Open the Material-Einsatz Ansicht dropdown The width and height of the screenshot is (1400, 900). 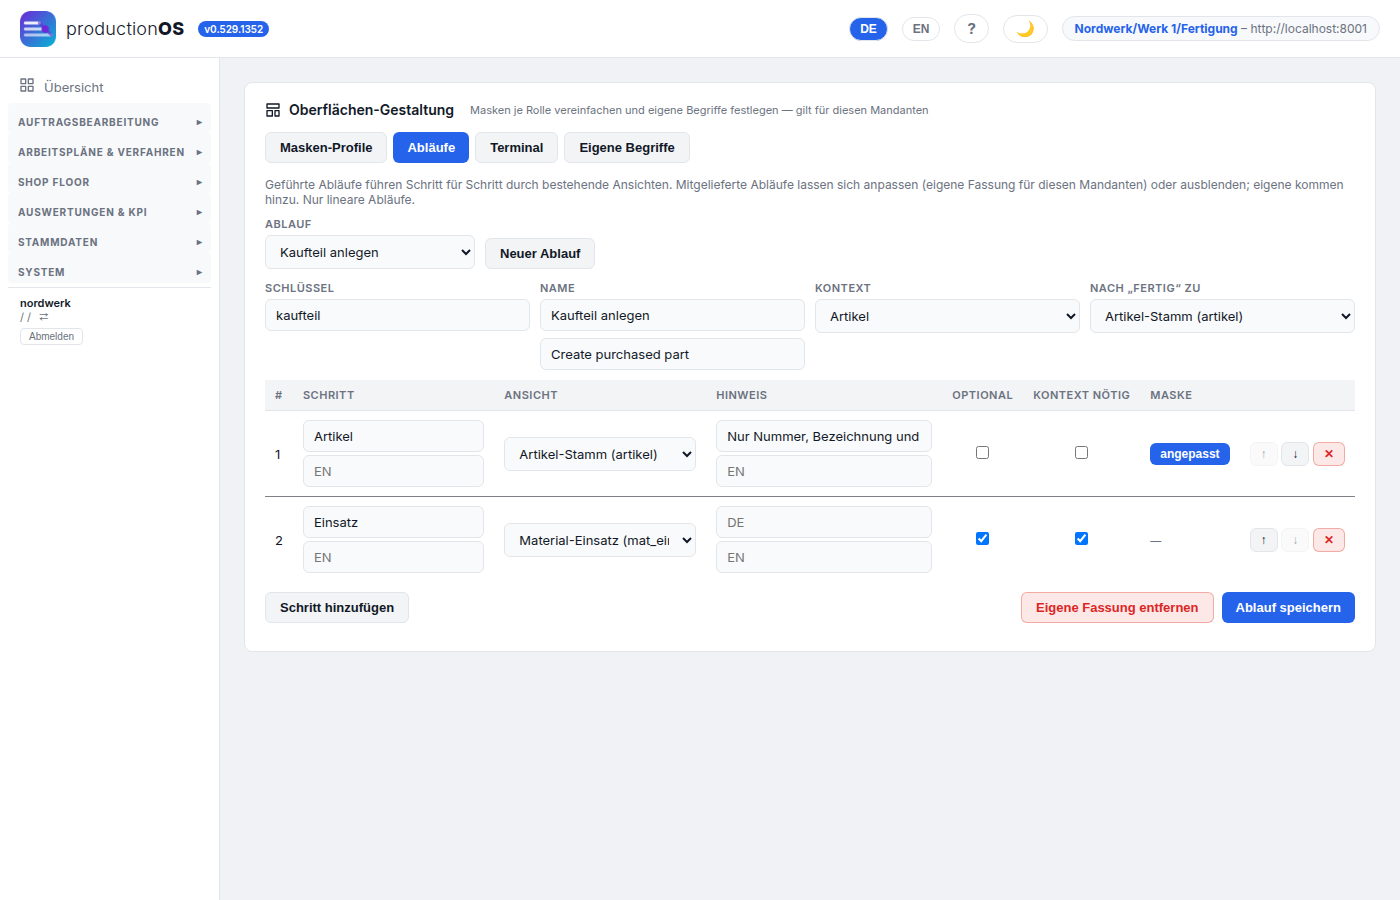(600, 540)
